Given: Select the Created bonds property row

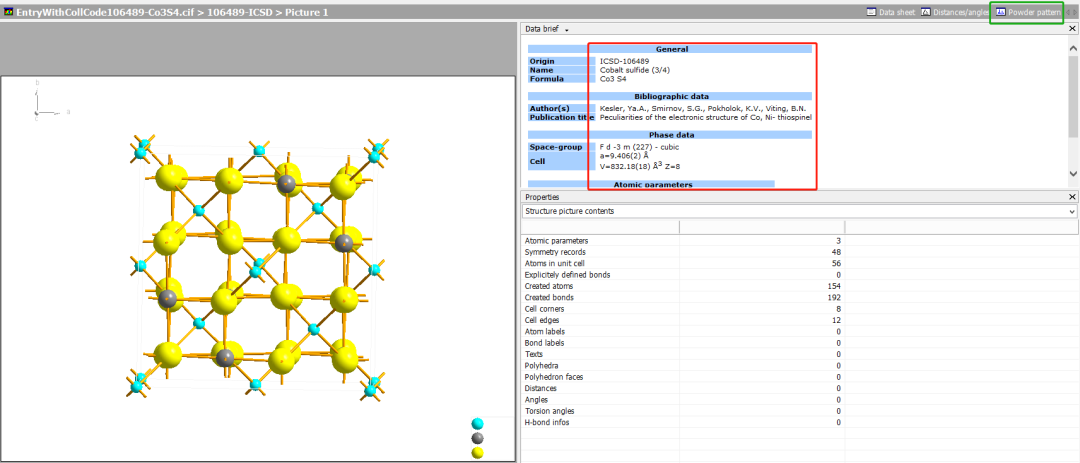Looking at the screenshot, I should coord(550,297).
